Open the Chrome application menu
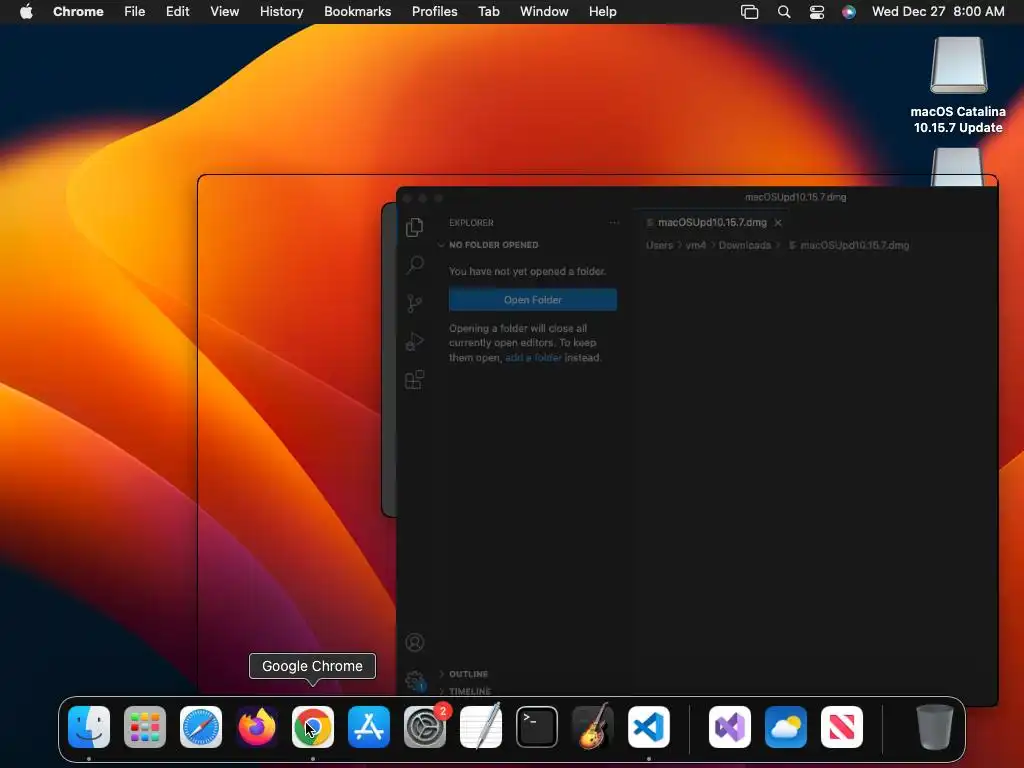1024x768 pixels. (78, 12)
